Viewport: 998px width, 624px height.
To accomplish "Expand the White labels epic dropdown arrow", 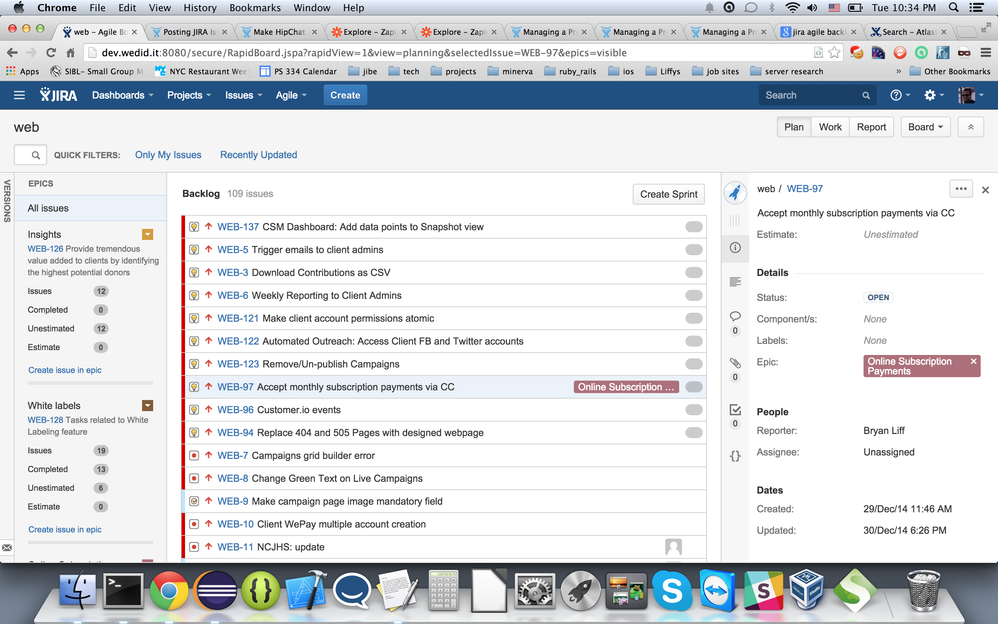I will pos(148,406).
